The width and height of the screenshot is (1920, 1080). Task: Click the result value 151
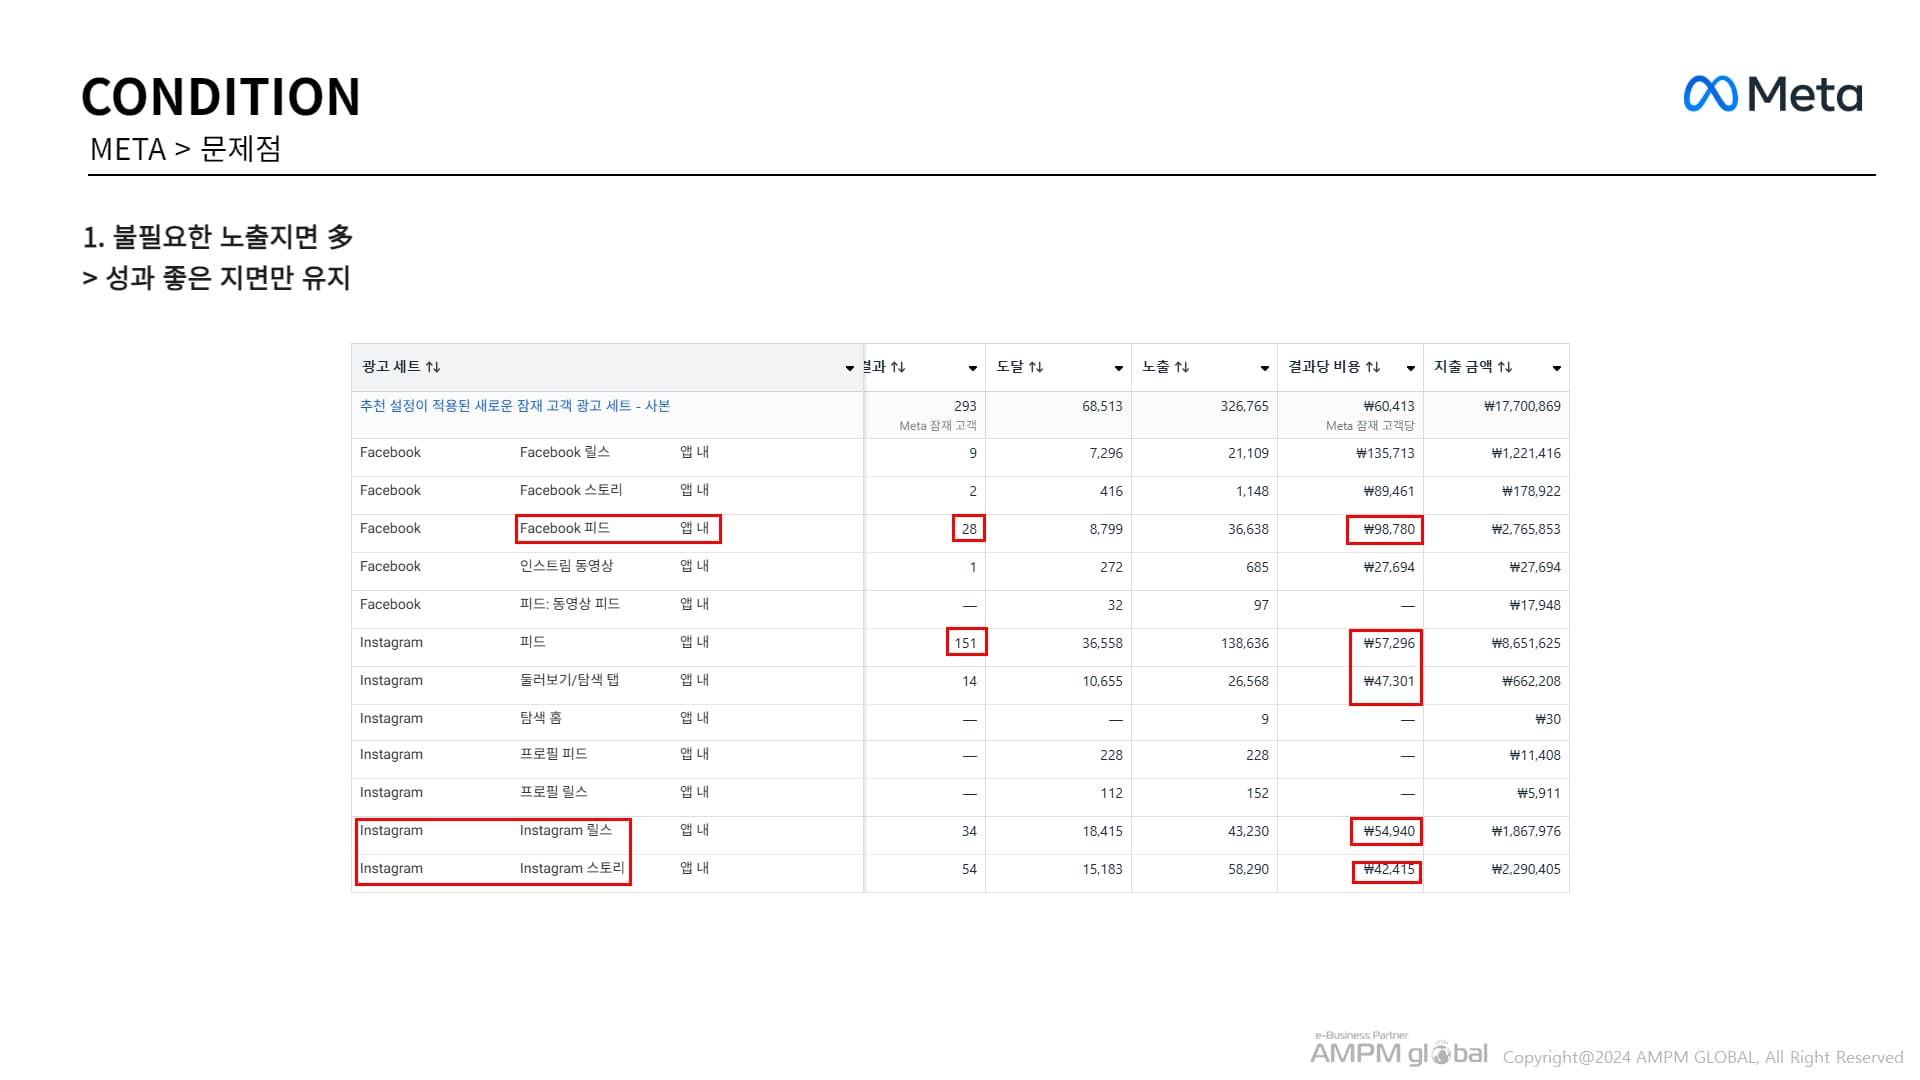click(x=965, y=643)
